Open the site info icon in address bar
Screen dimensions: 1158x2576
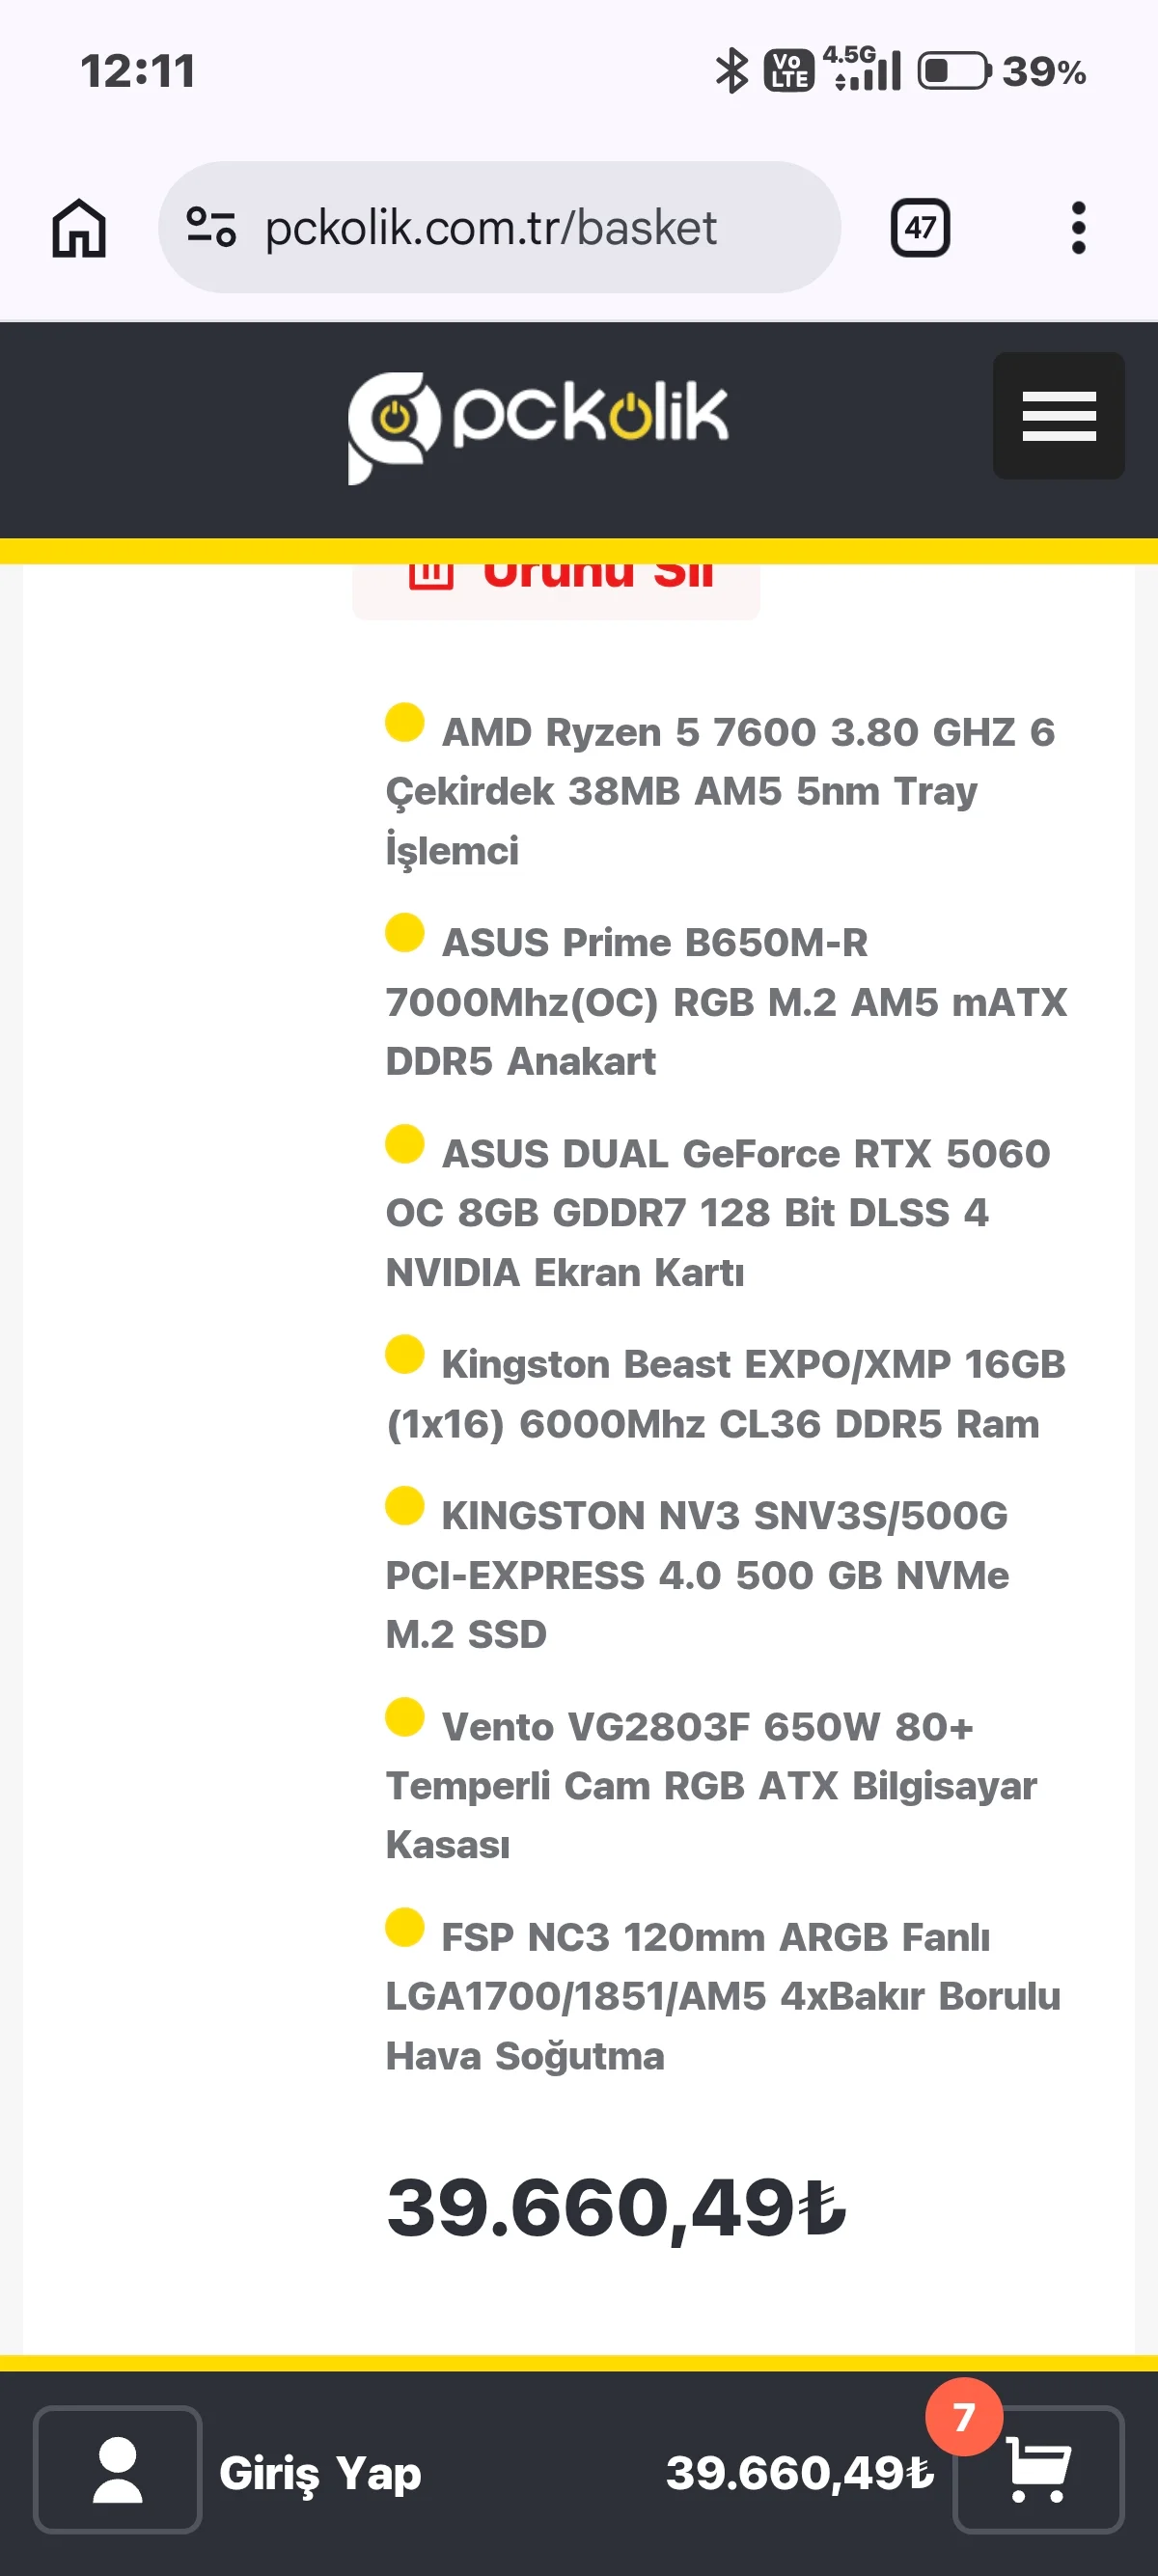point(211,227)
